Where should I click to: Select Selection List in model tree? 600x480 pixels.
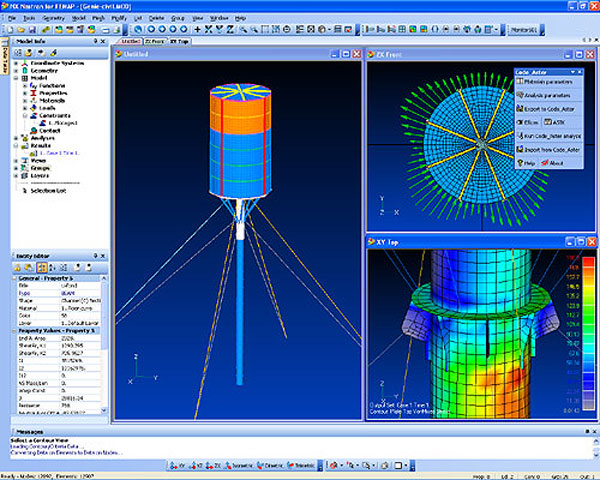point(46,189)
